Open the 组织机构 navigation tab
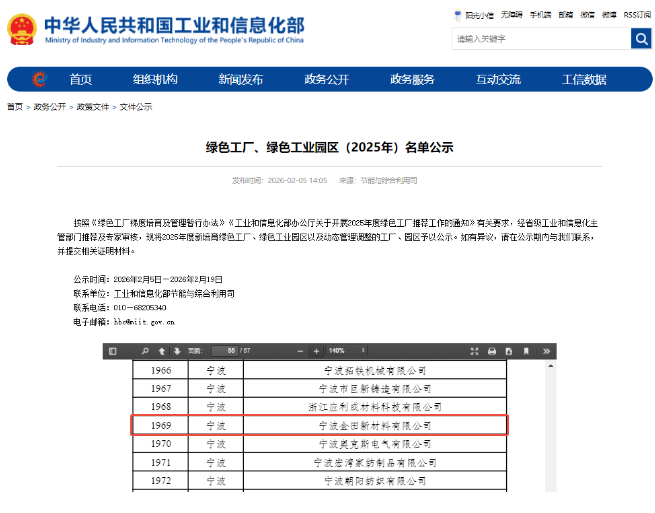This screenshot has width=655, height=513. click(x=155, y=79)
